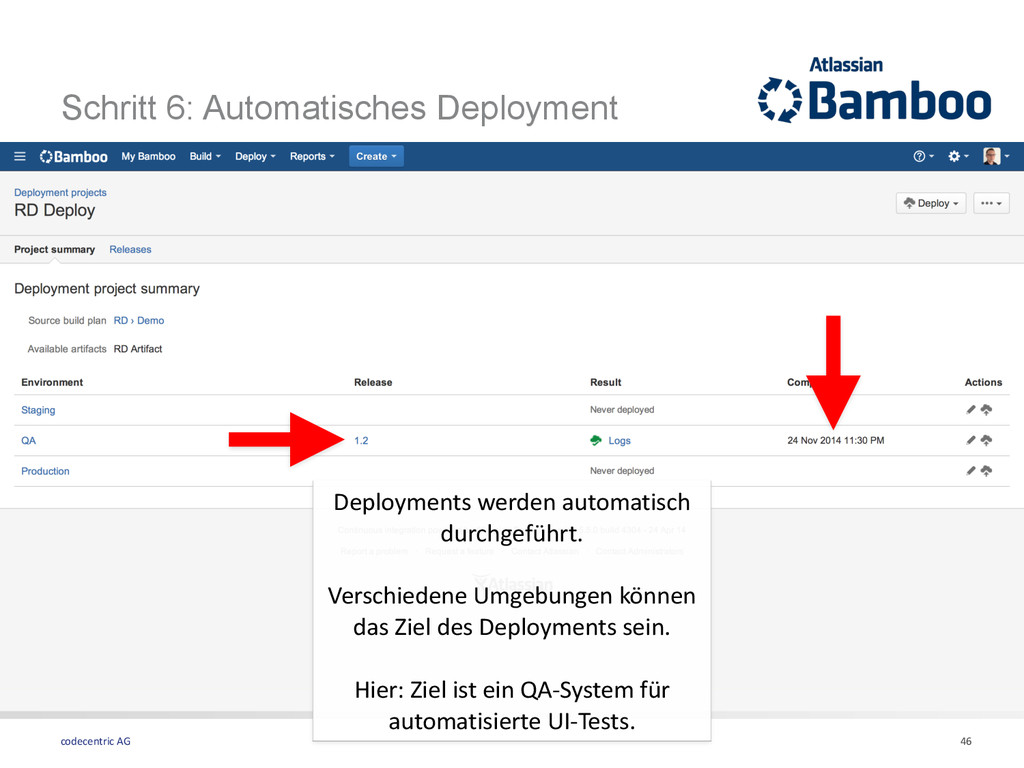Click the RD Deploy project title
This screenshot has width=1024, height=768.
click(x=55, y=210)
